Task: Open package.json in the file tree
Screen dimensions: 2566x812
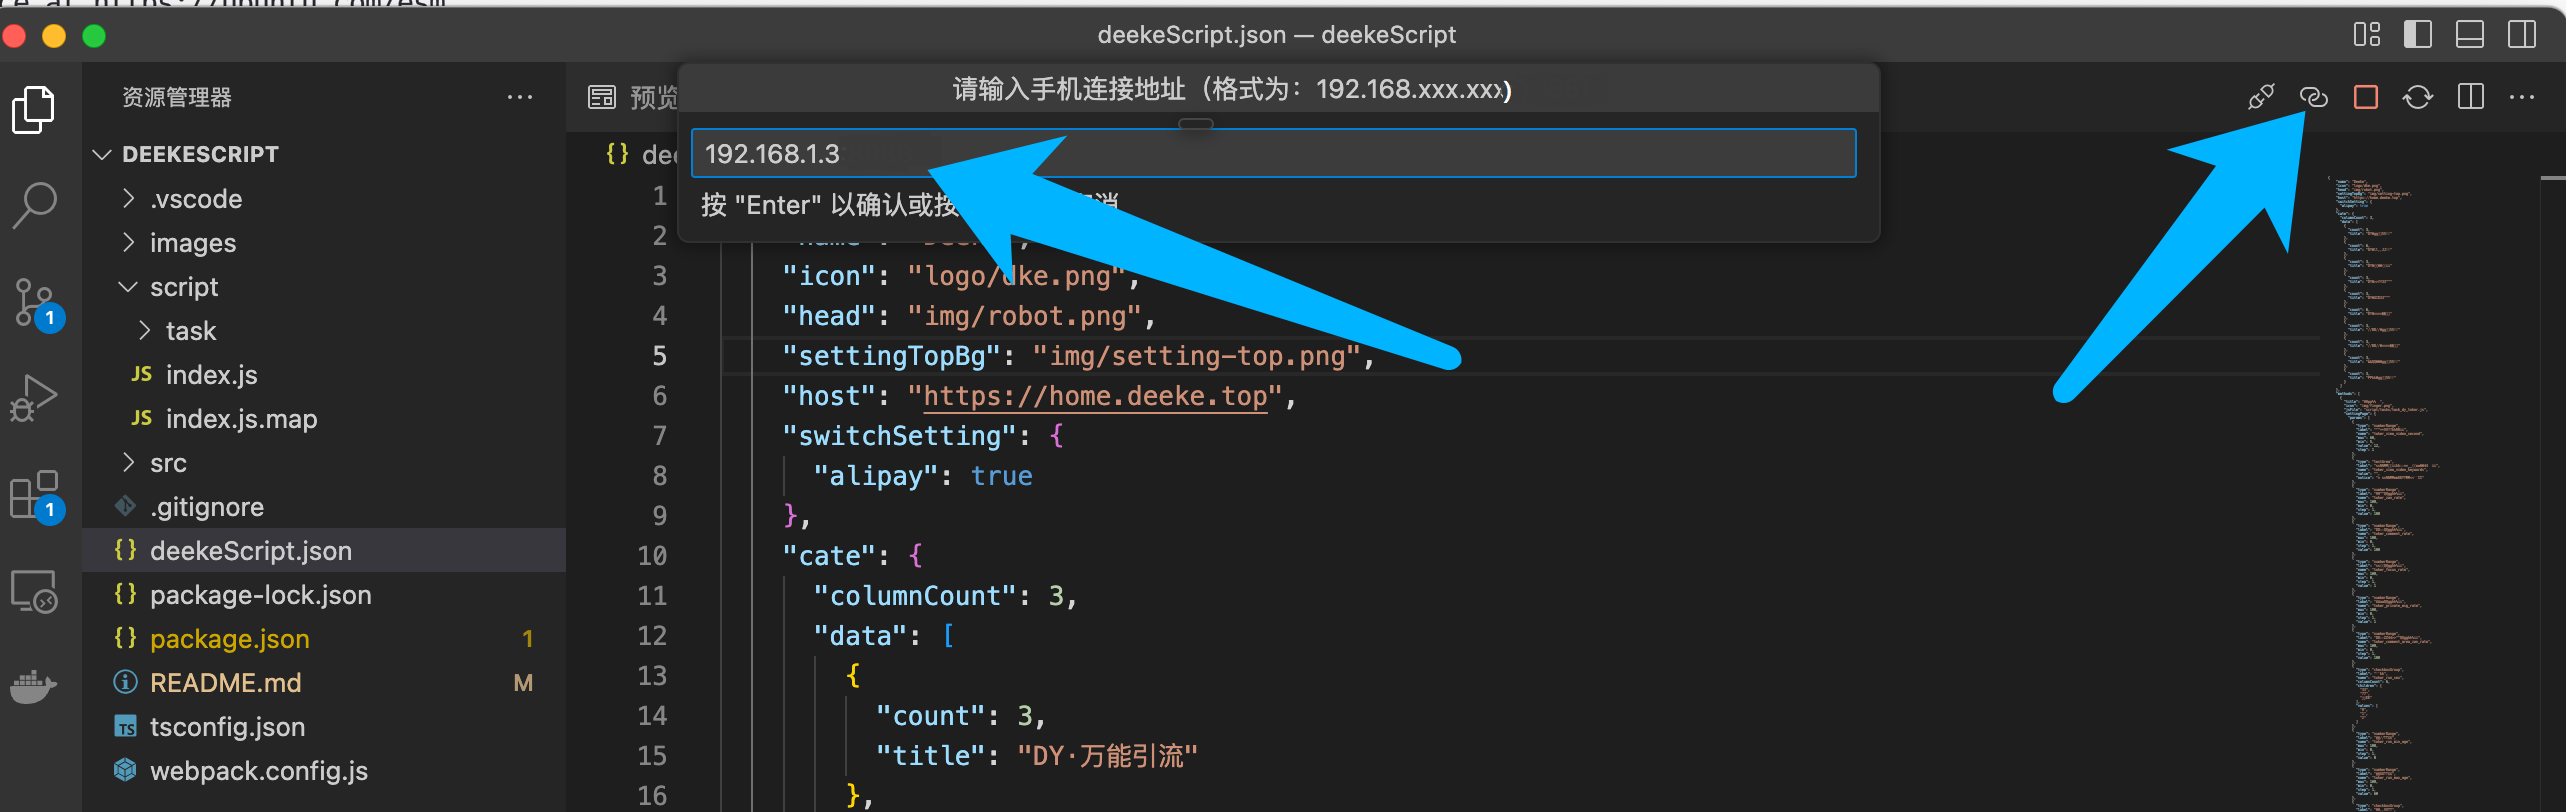Action: click(229, 639)
